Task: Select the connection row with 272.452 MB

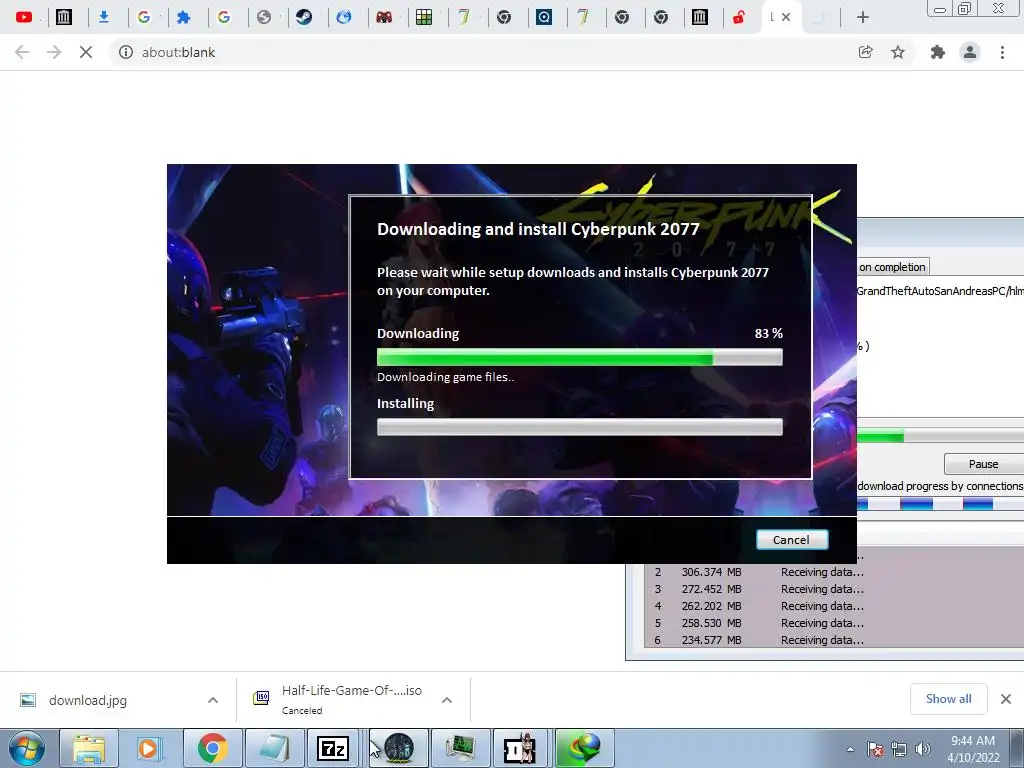Action: tap(834, 589)
